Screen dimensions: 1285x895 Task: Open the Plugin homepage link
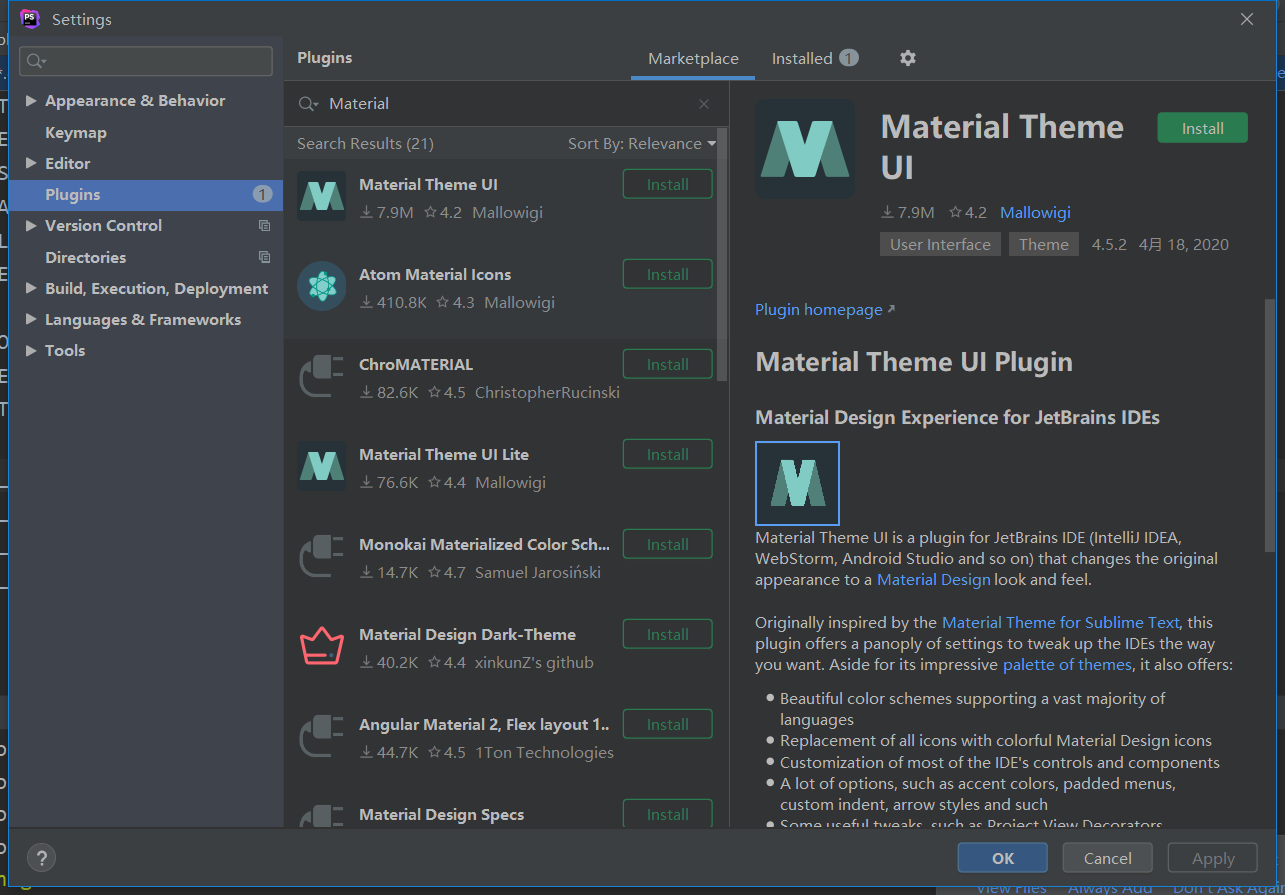click(x=818, y=309)
